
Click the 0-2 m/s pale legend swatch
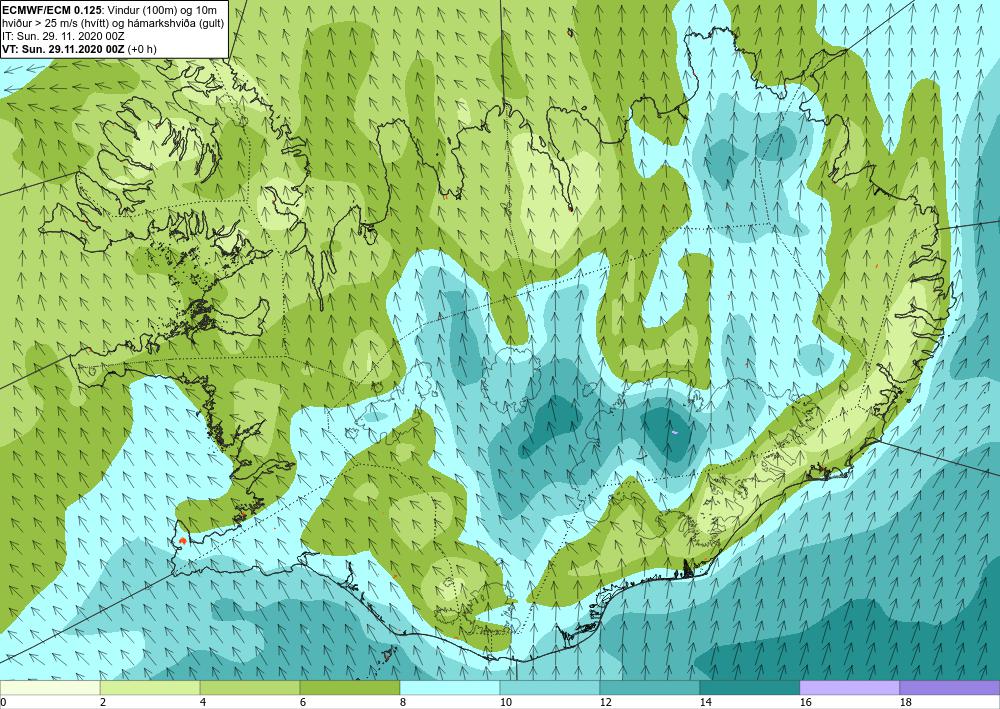[50, 687]
